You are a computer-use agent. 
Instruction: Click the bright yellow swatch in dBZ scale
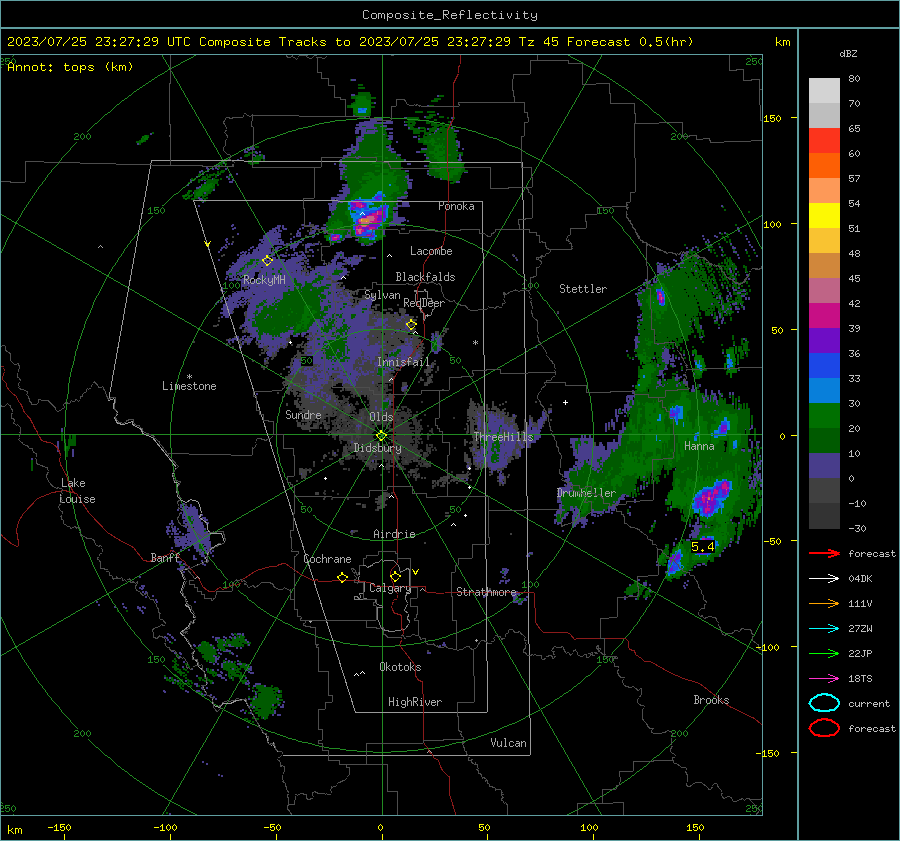(824, 216)
